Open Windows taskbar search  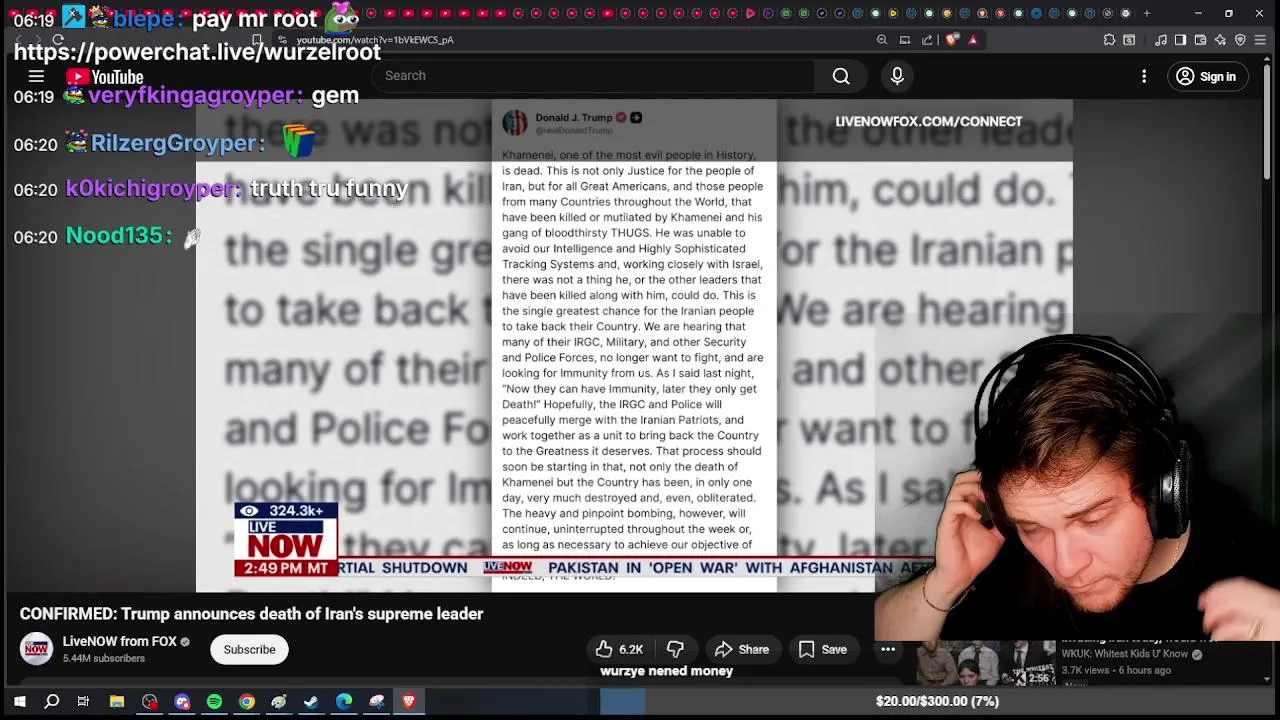[52, 702]
